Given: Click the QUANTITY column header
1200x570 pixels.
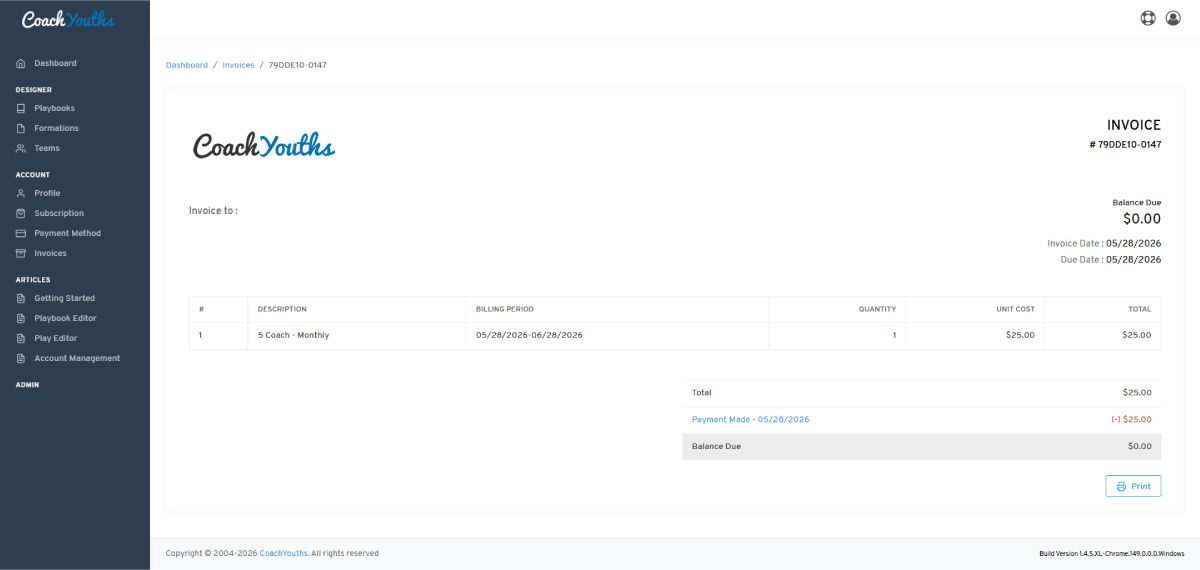Looking at the screenshot, I should pos(877,309).
